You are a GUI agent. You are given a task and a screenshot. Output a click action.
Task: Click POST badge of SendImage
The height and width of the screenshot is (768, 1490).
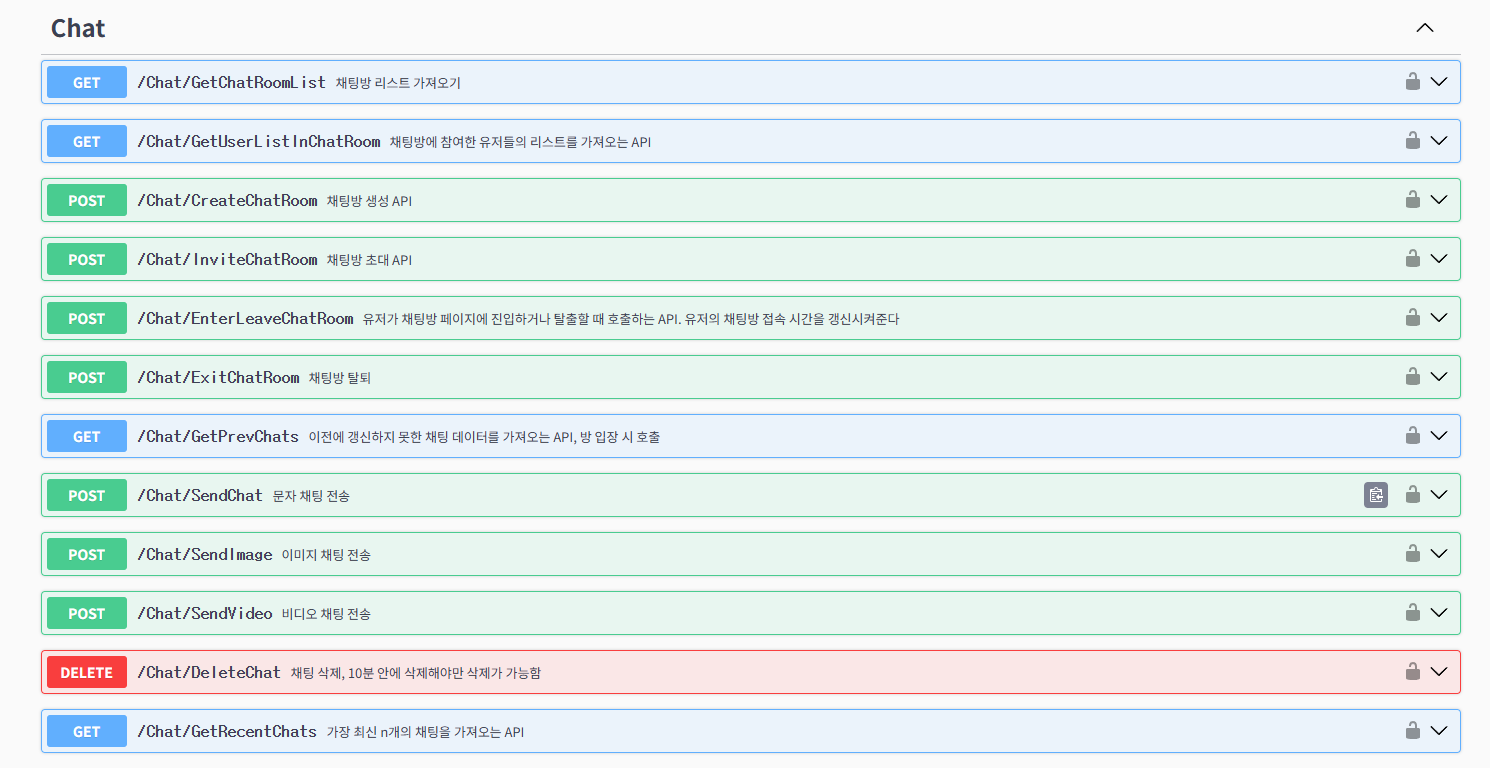(87, 554)
